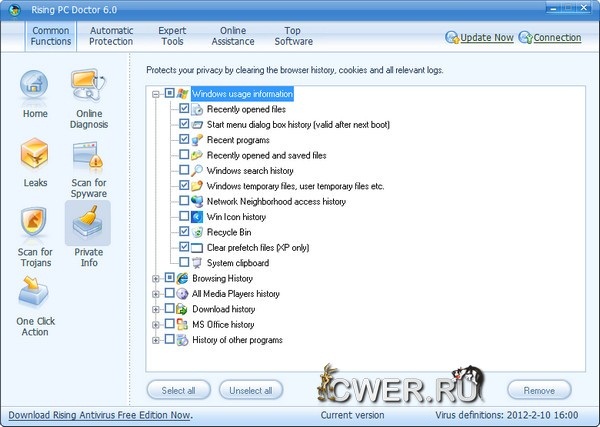Check History of other programs checkbox
The height and width of the screenshot is (427, 600).
click(x=170, y=339)
